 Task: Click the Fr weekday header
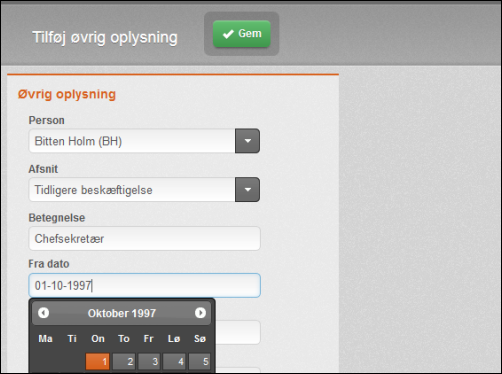coord(149,339)
